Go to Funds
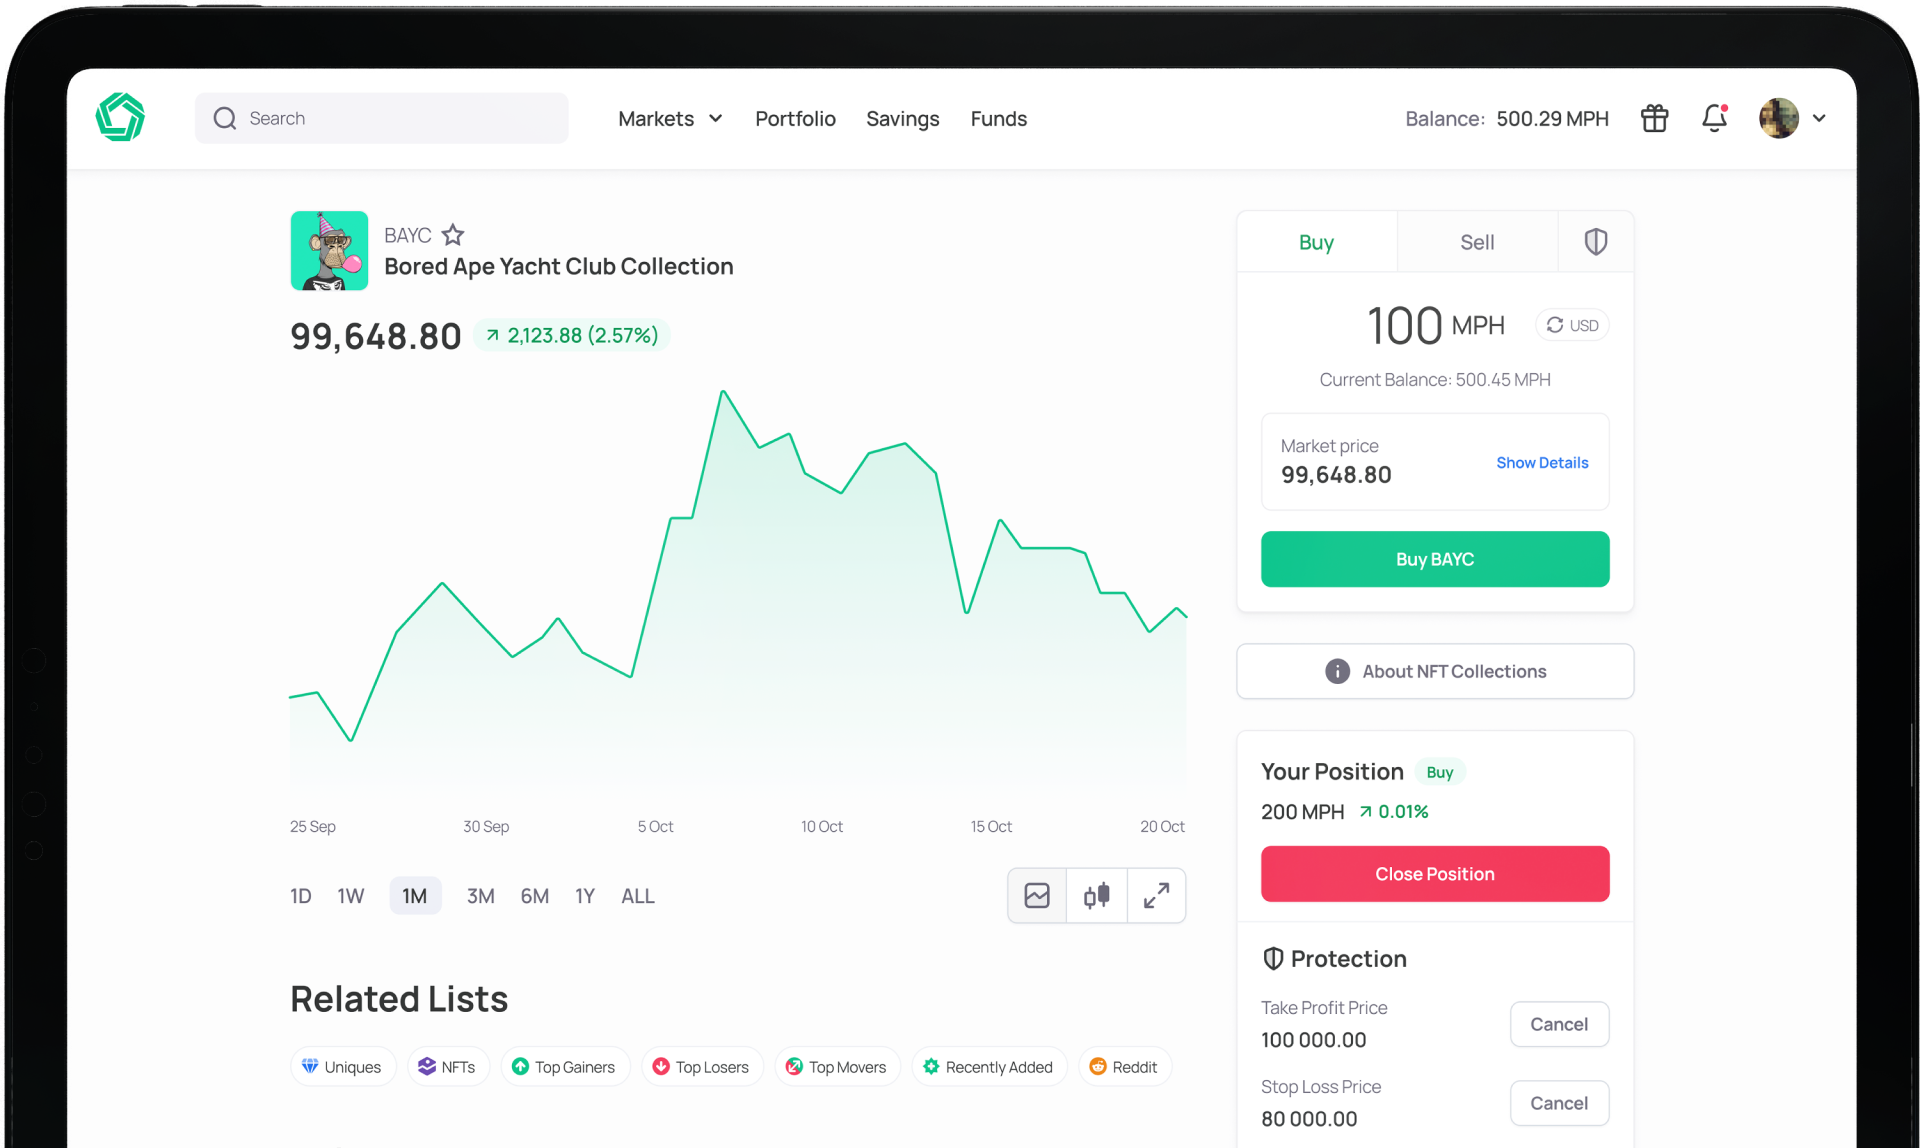The width and height of the screenshot is (1920, 1148). pyautogui.click(x=998, y=118)
